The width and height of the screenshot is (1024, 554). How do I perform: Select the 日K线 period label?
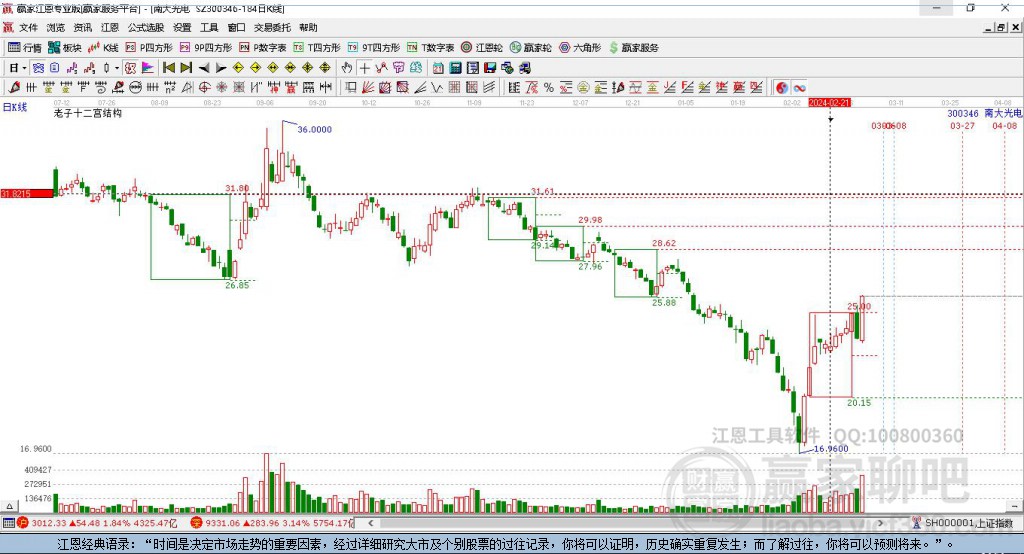15,107
